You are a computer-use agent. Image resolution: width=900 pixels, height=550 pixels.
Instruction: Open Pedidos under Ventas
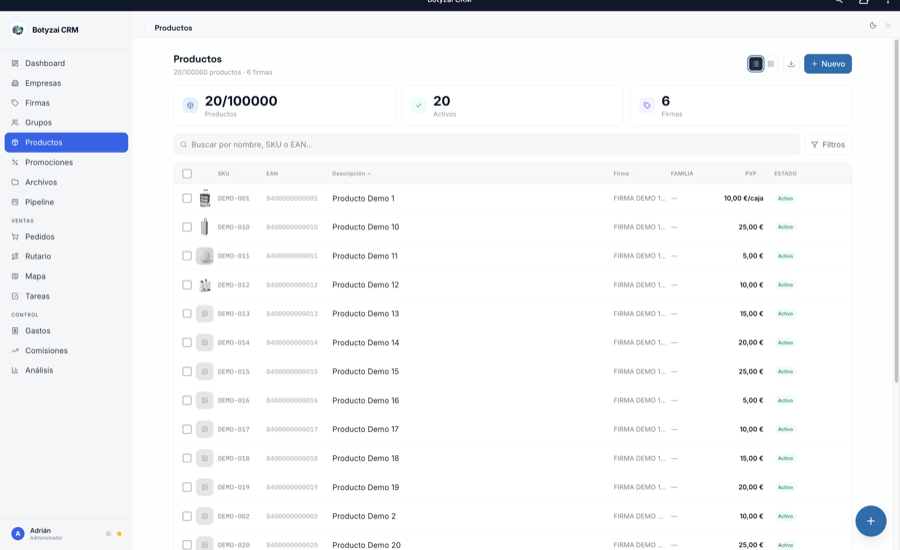[66, 237]
